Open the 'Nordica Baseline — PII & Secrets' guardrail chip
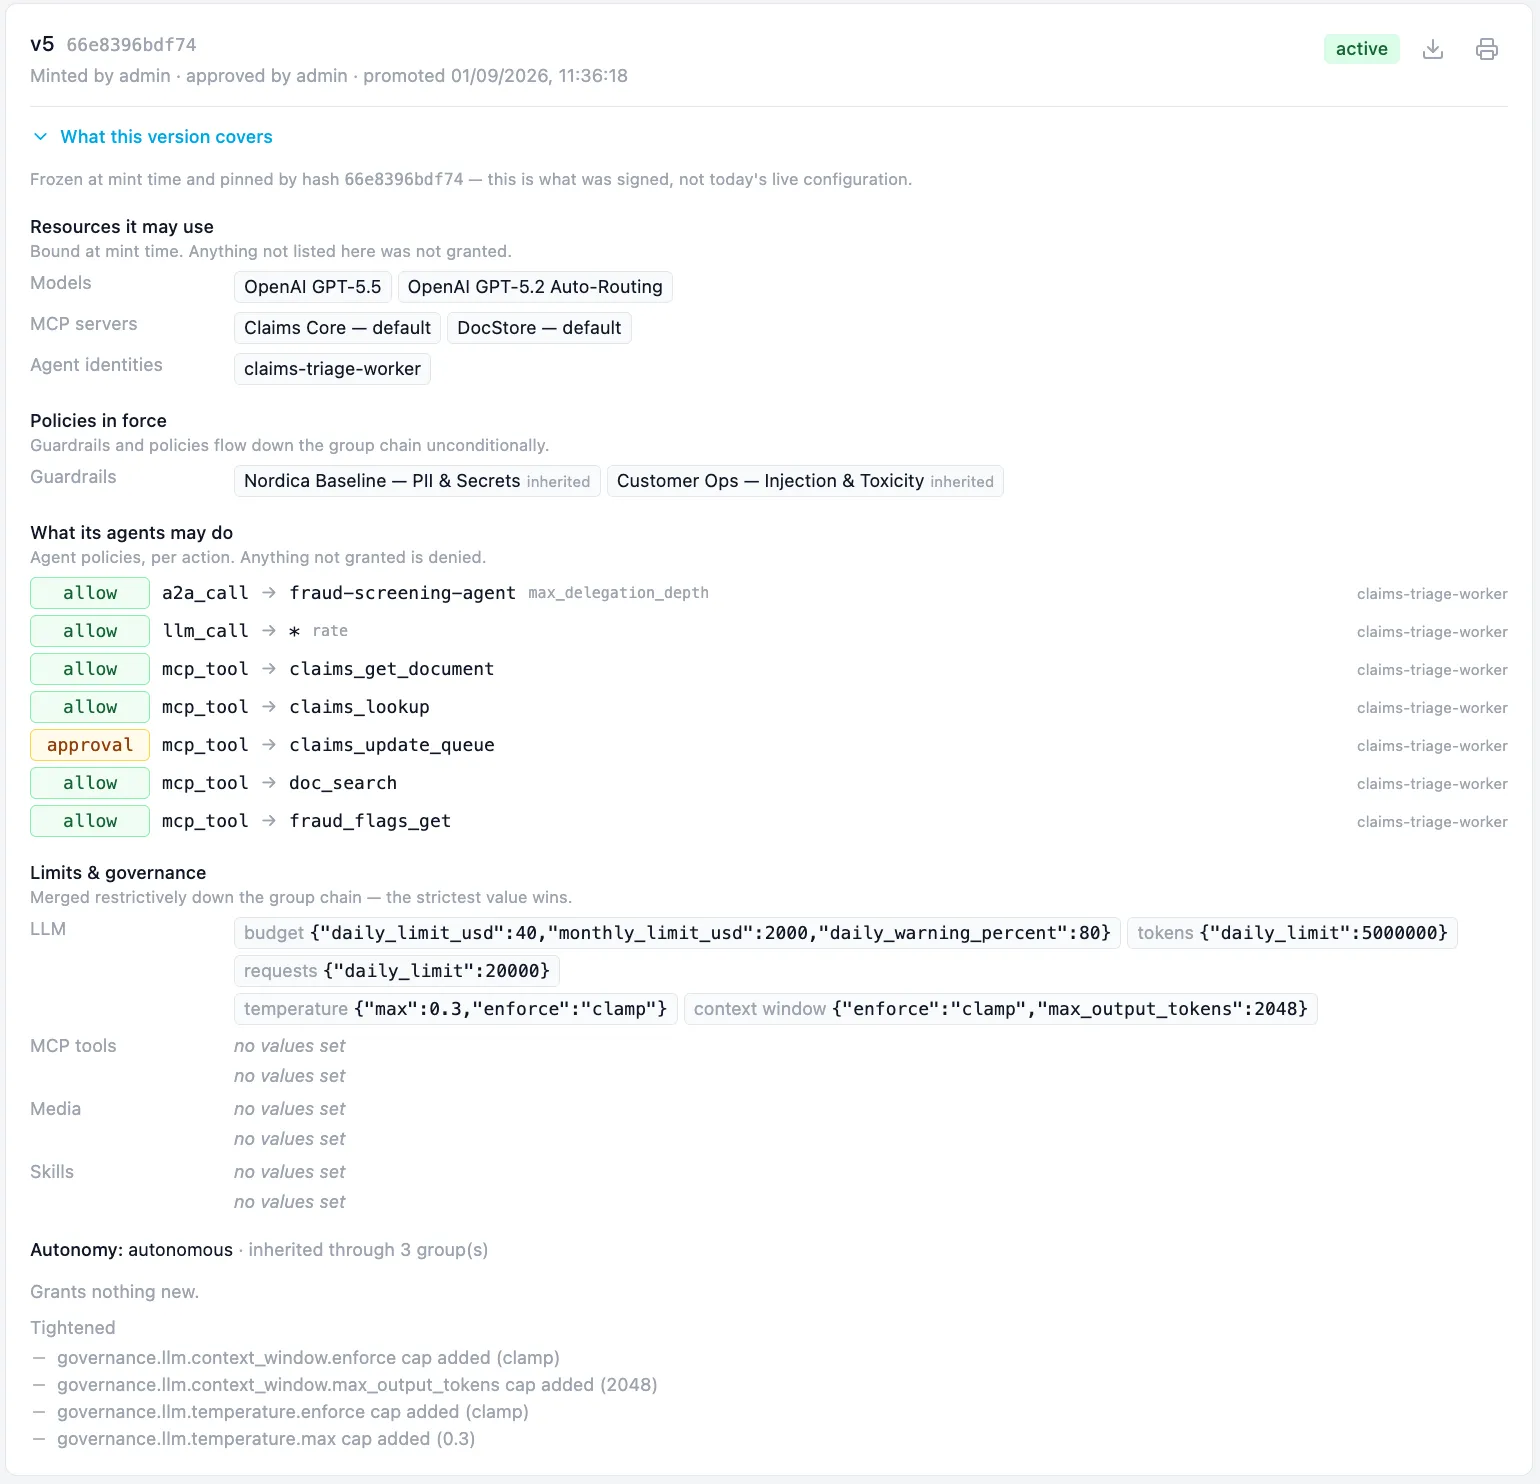Viewport: 1540px width, 1484px height. (417, 481)
